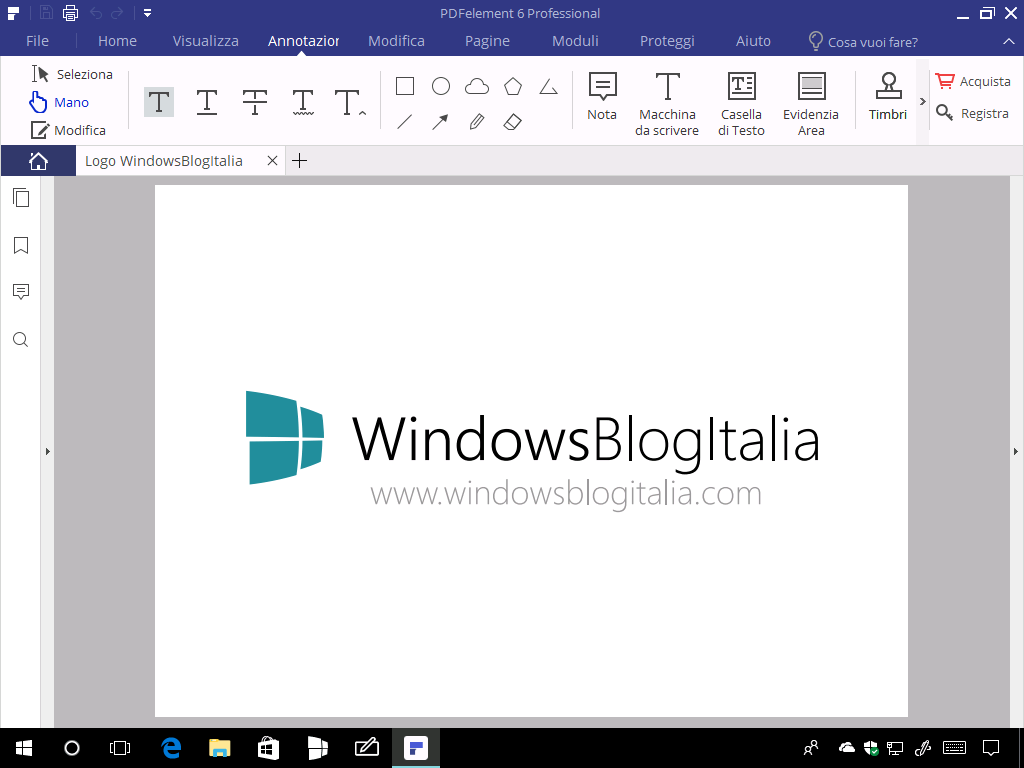Switch to the Proteggi tab
The image size is (1024, 768).
coord(667,40)
